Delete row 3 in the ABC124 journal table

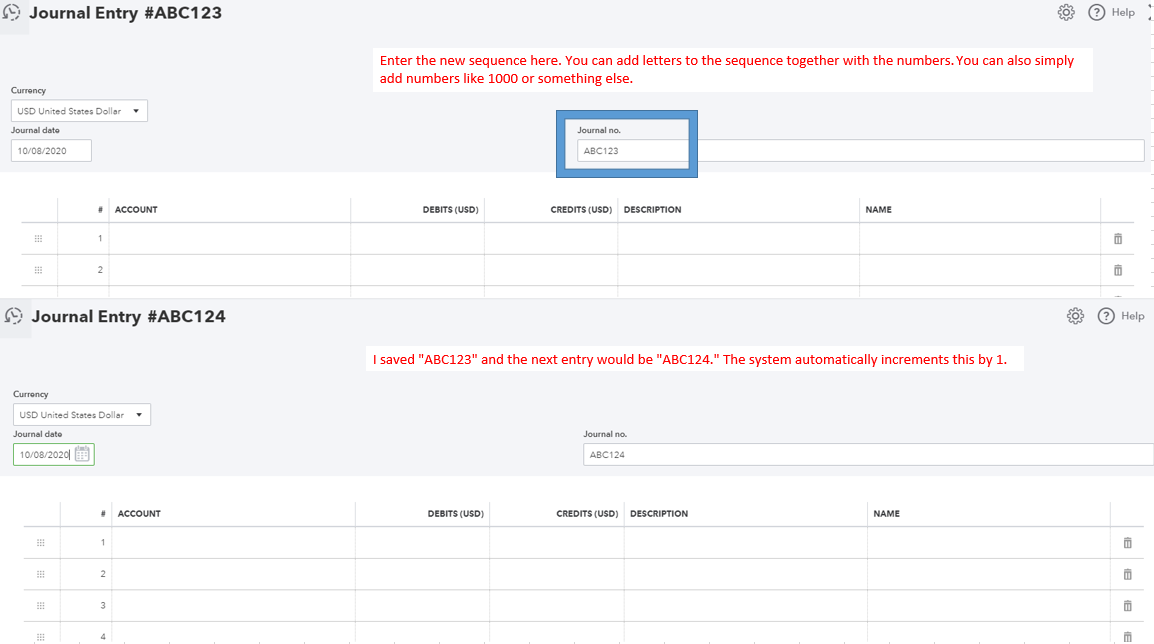(x=1128, y=606)
